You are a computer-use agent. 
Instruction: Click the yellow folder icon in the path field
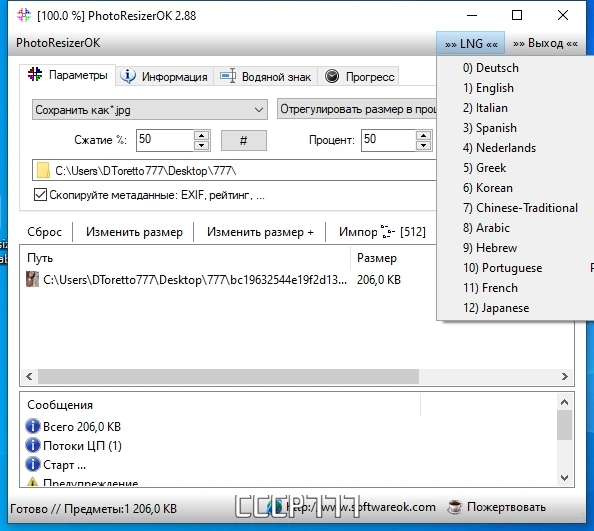(x=43, y=170)
